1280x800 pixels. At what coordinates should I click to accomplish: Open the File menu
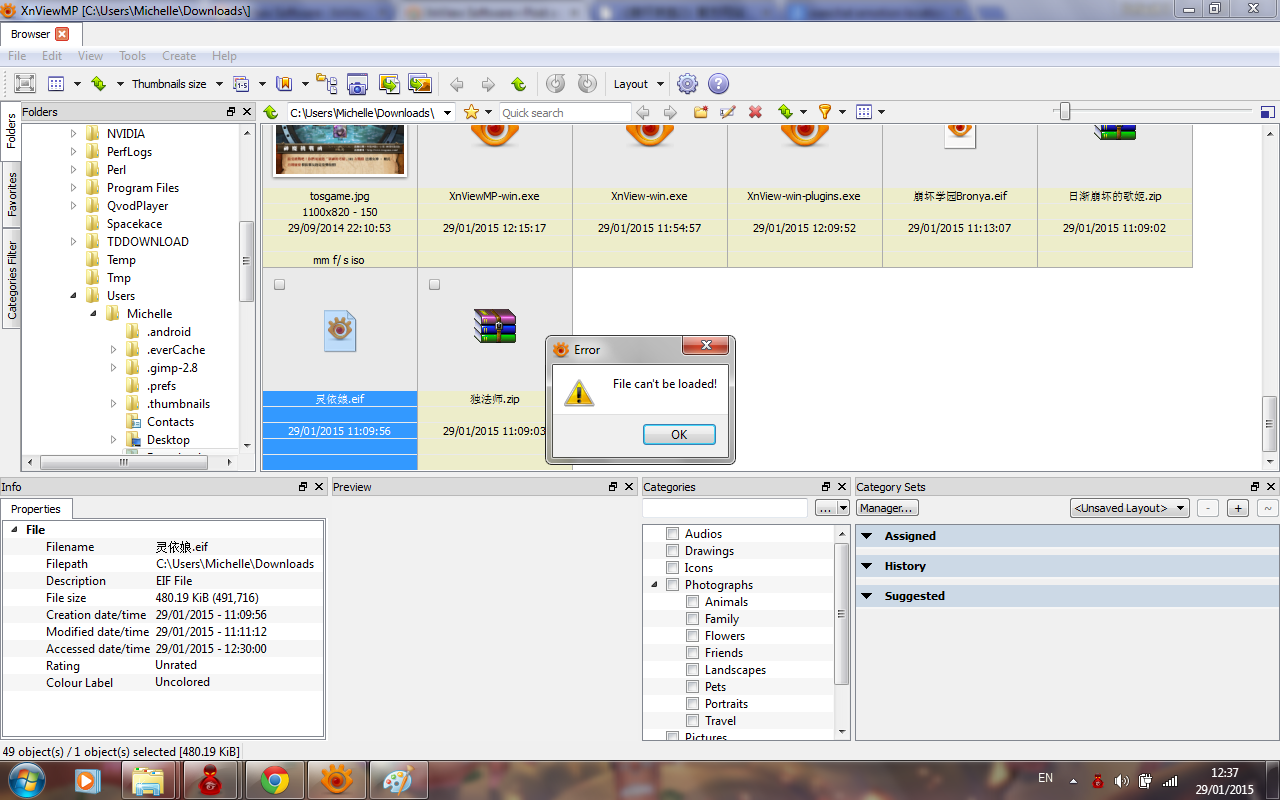tap(17, 56)
